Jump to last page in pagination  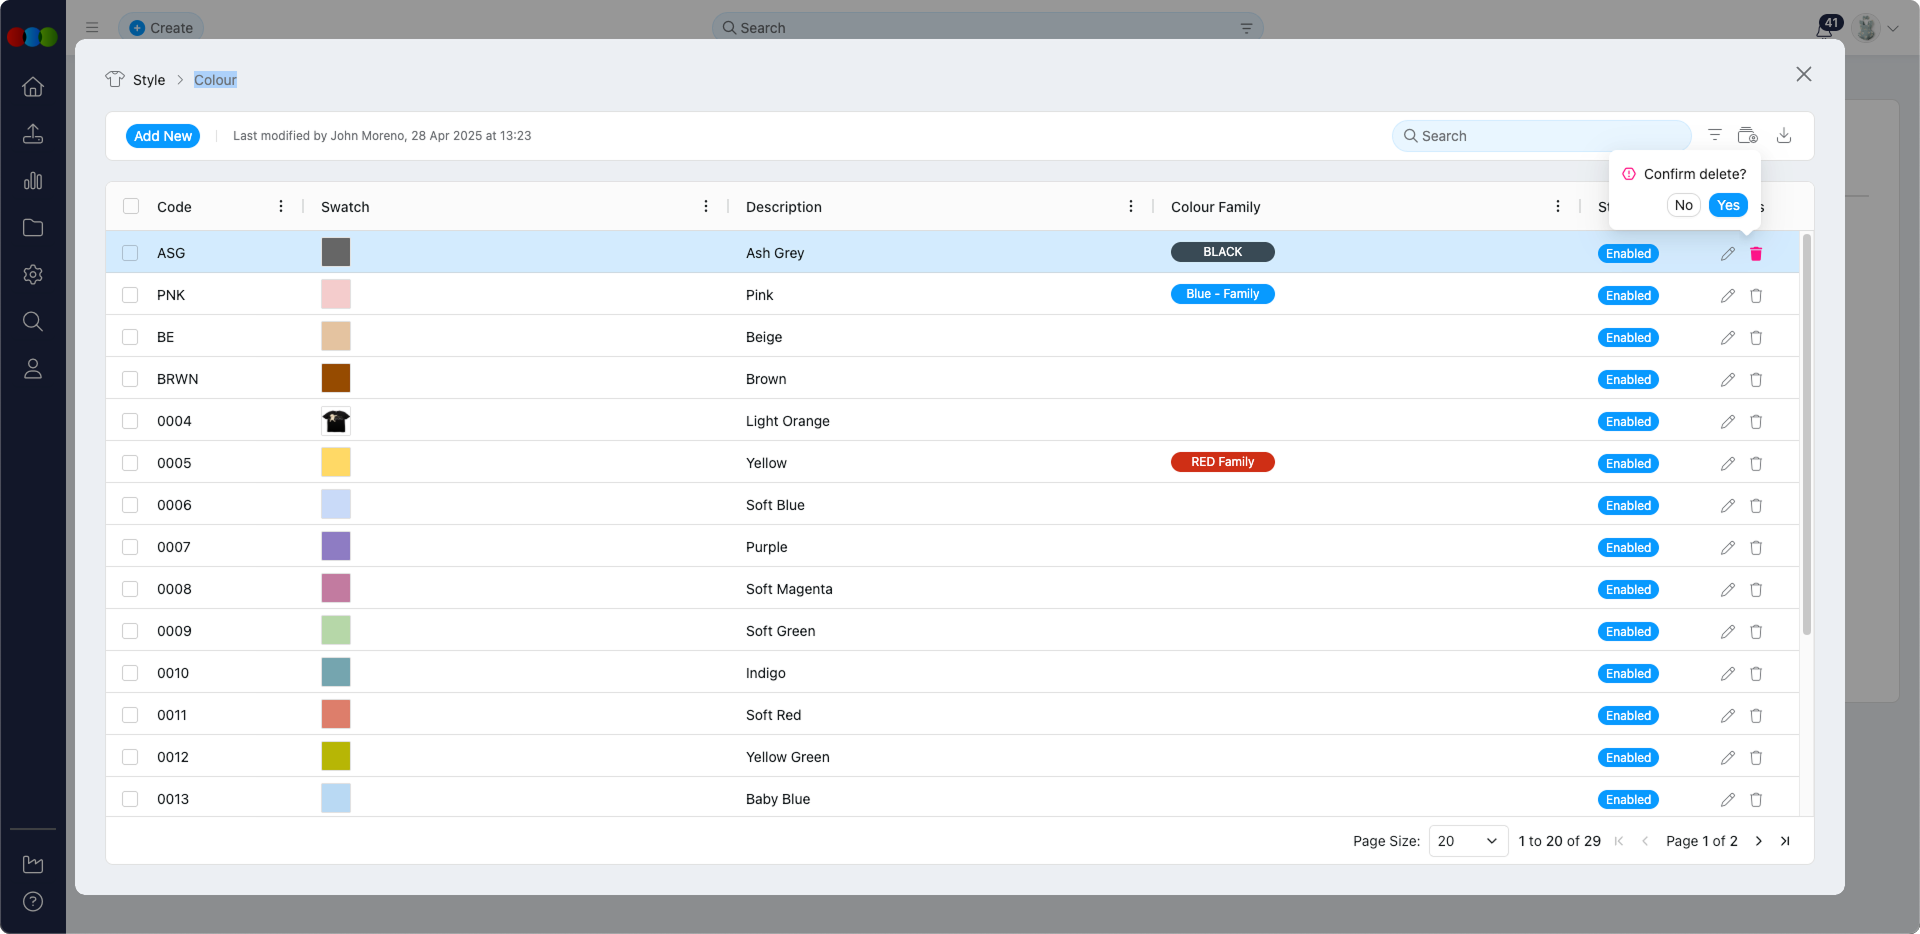coord(1785,841)
